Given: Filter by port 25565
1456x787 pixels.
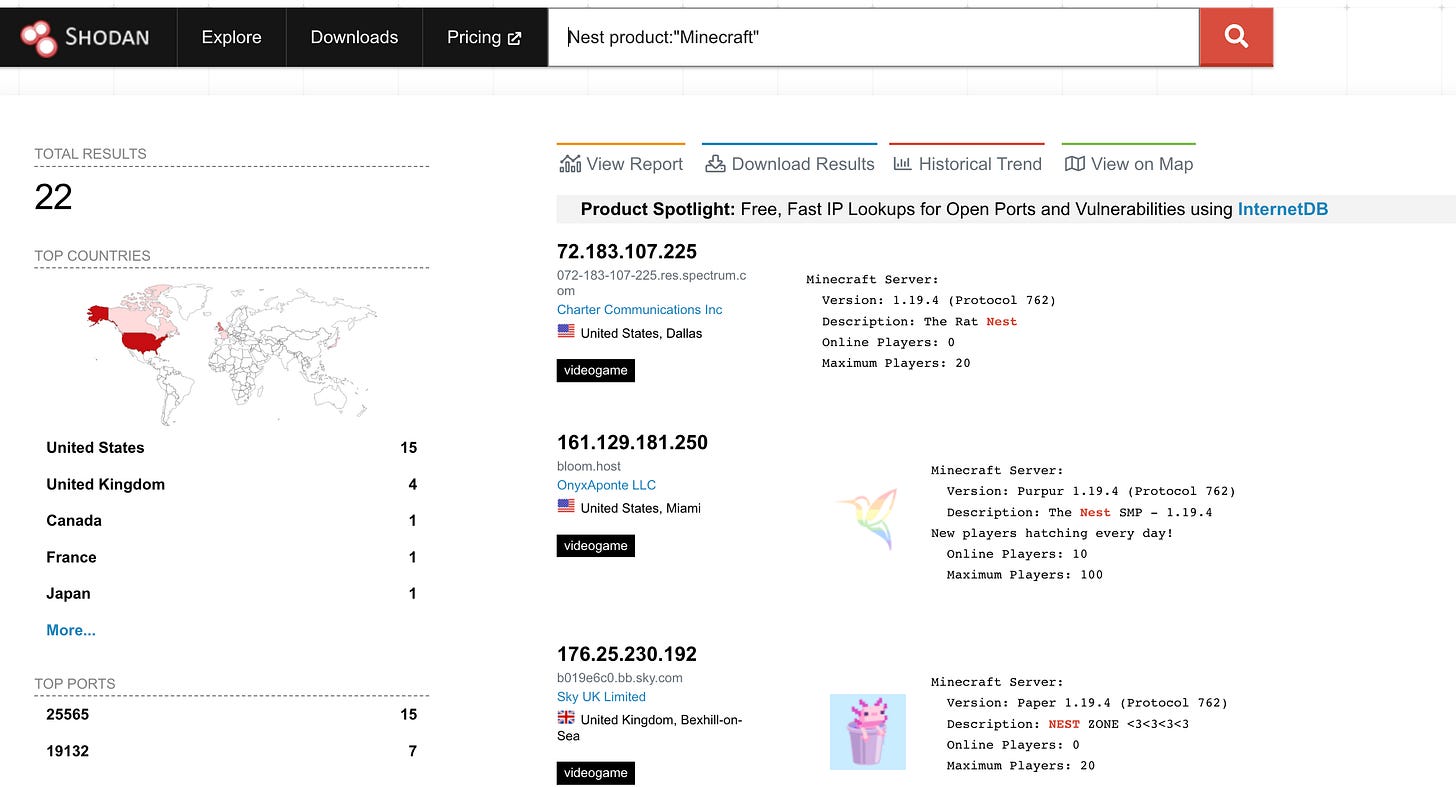Looking at the screenshot, I should tap(231, 714).
